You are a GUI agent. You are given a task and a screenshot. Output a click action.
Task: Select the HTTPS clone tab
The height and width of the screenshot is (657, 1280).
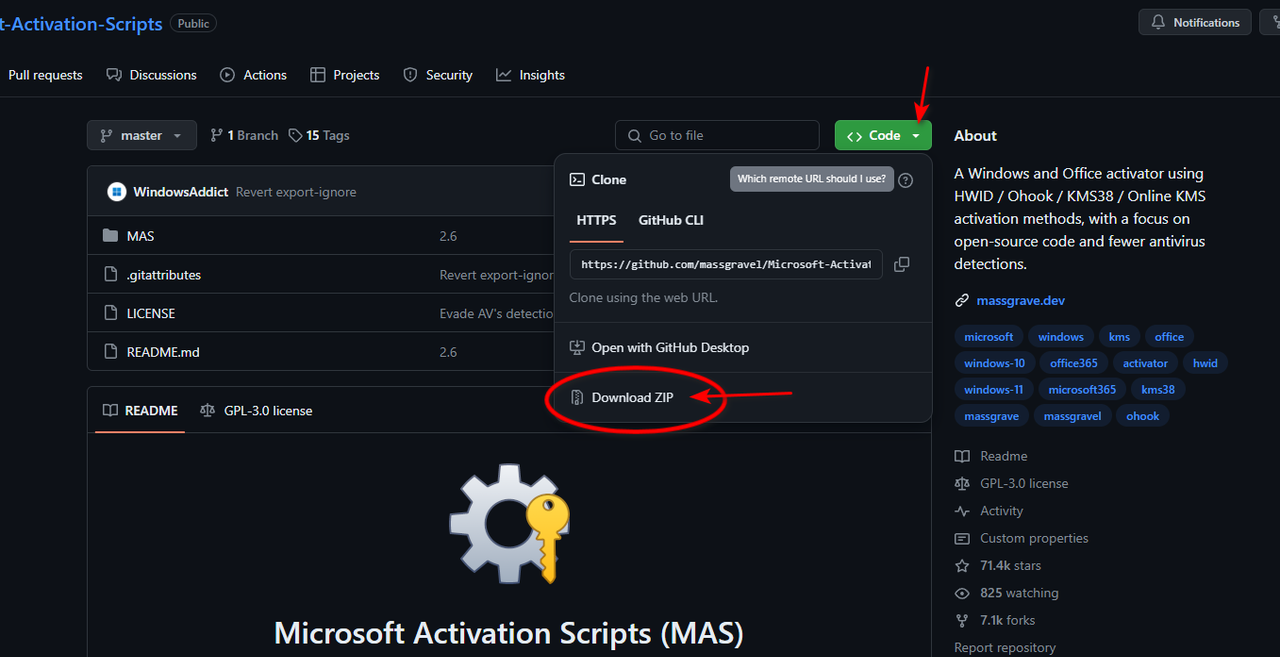coord(597,220)
